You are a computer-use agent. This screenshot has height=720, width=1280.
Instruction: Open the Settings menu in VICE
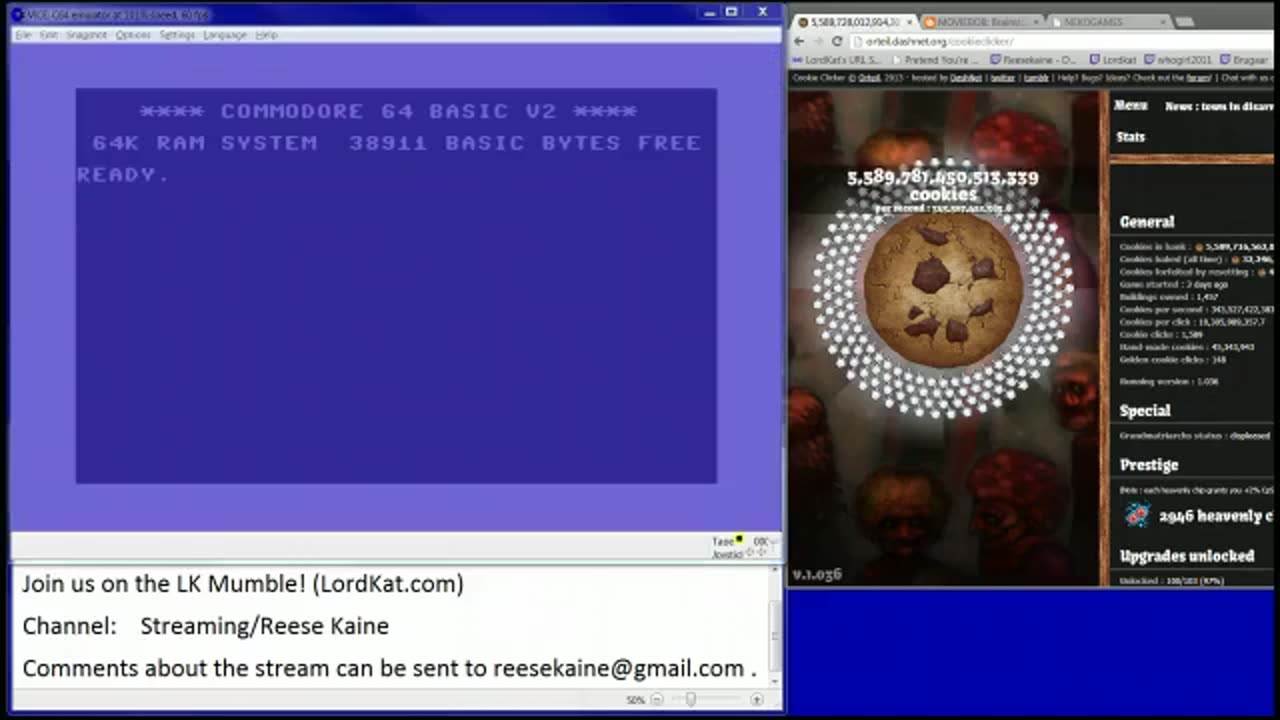click(x=177, y=35)
